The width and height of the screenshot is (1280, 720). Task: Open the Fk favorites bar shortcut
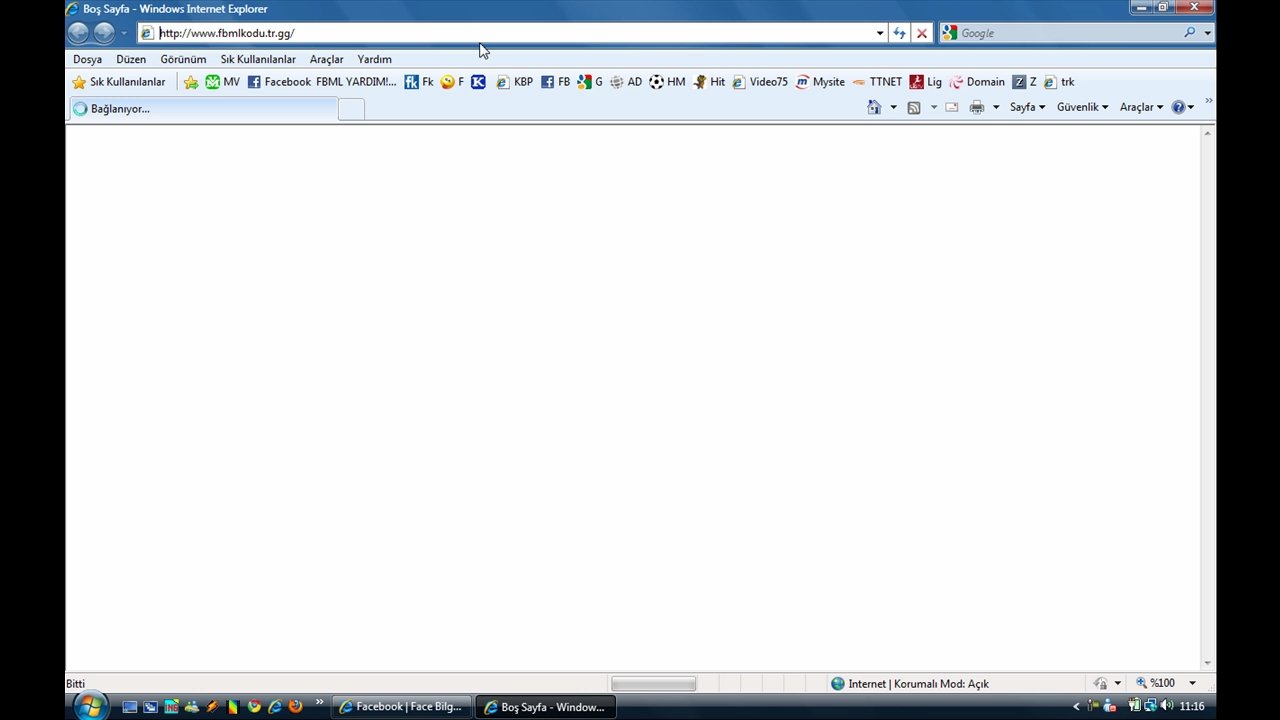coord(418,82)
